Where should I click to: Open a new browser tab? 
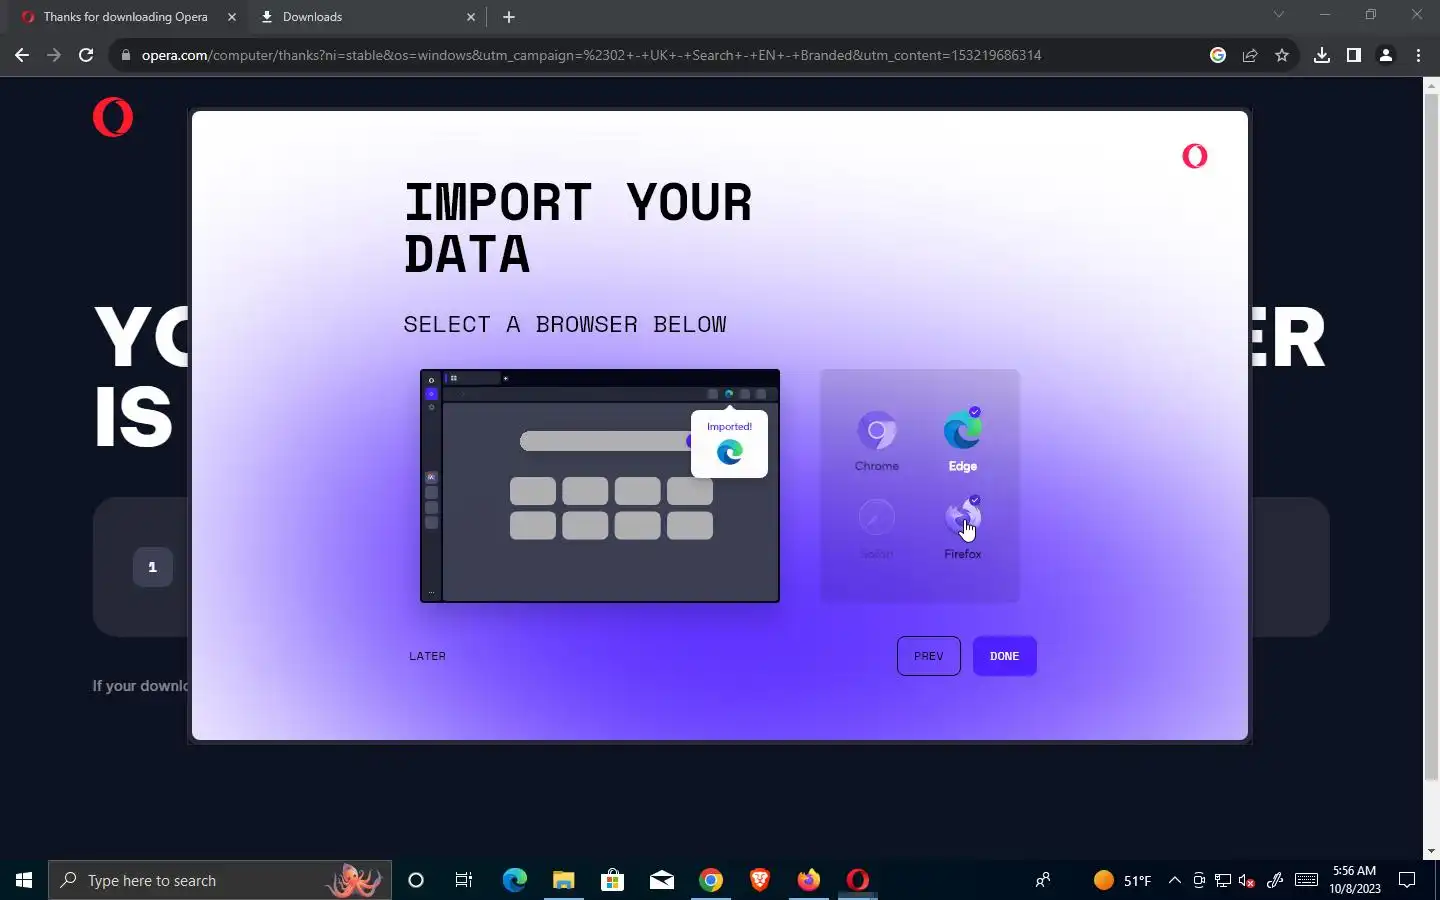coord(509,17)
